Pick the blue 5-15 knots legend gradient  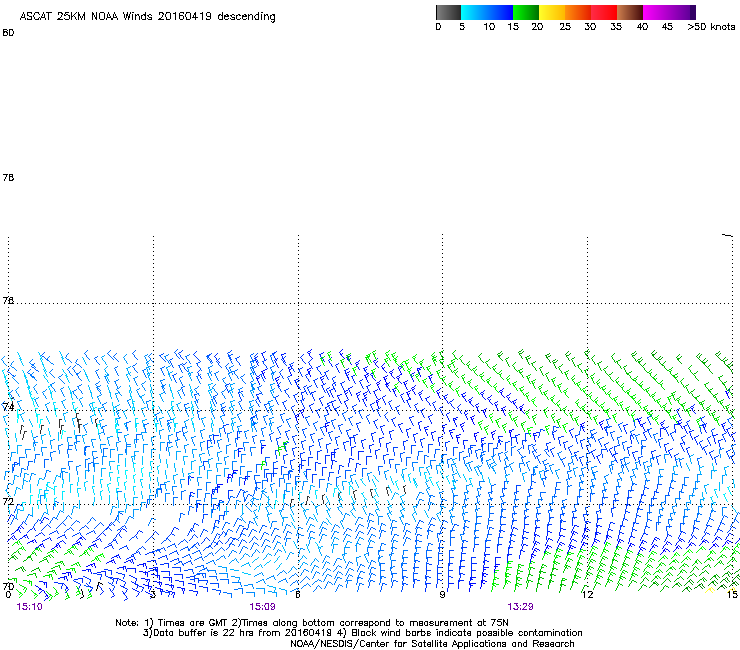point(487,12)
